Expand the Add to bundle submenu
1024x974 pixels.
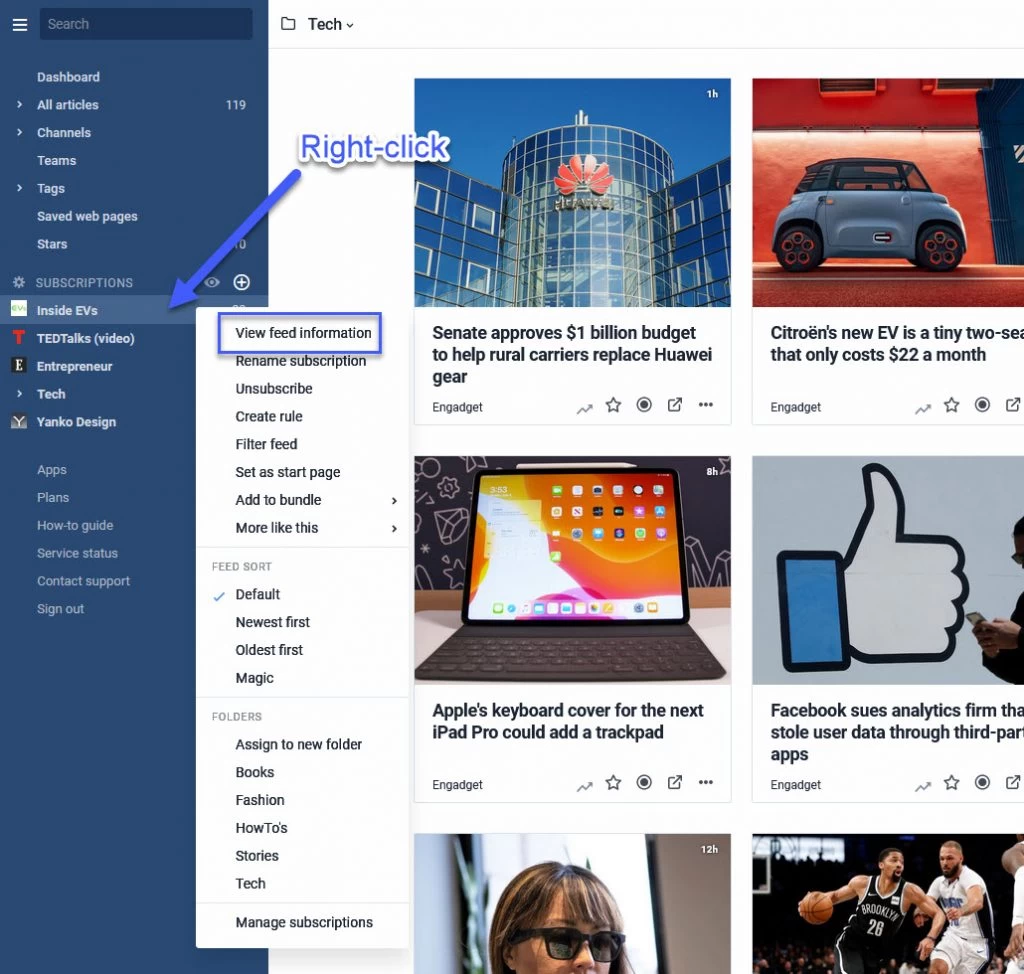[x=279, y=500]
